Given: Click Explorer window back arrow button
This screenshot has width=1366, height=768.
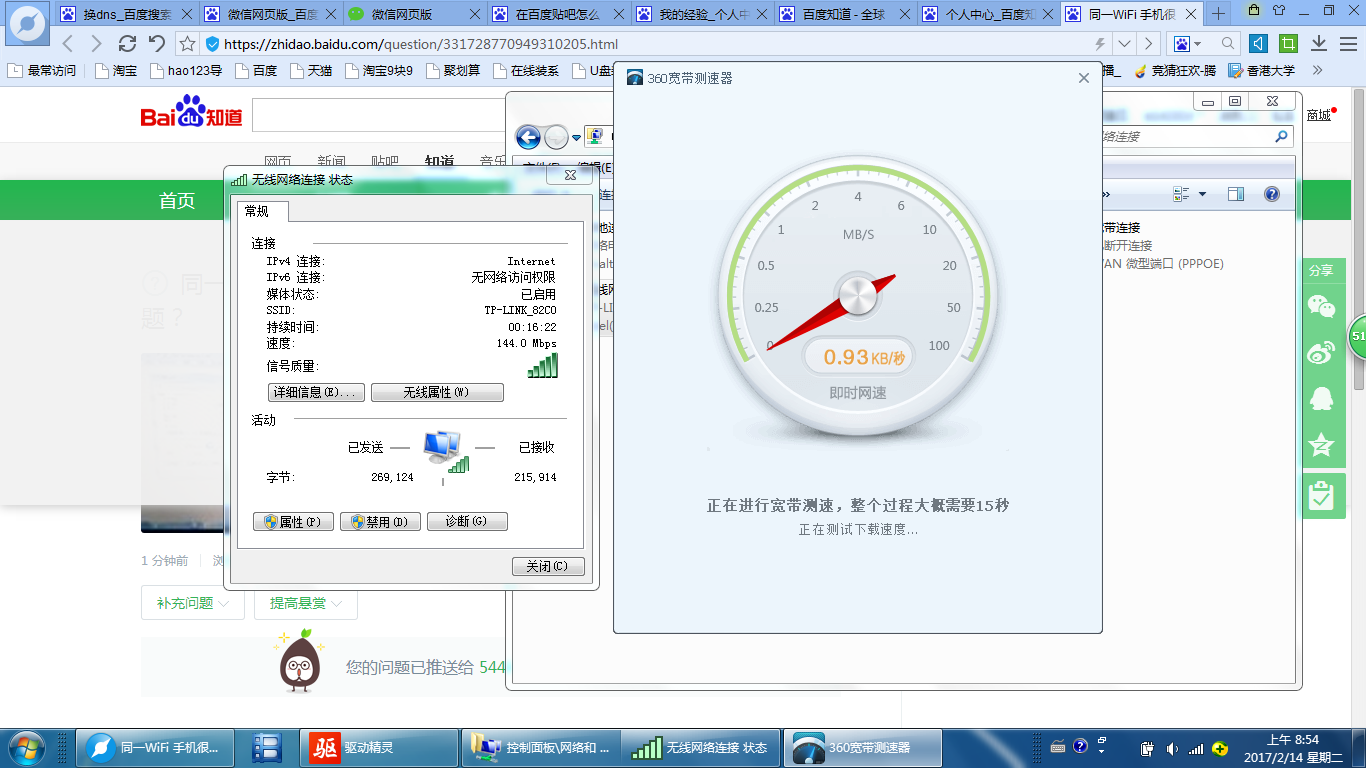Looking at the screenshot, I should pos(528,137).
